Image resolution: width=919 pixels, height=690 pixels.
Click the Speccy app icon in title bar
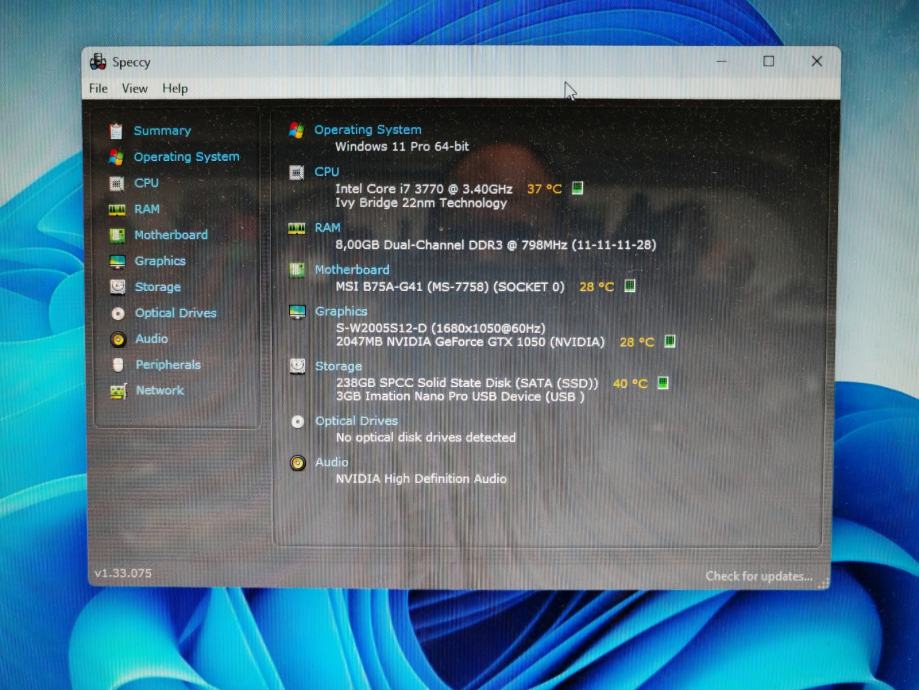pyautogui.click(x=98, y=61)
